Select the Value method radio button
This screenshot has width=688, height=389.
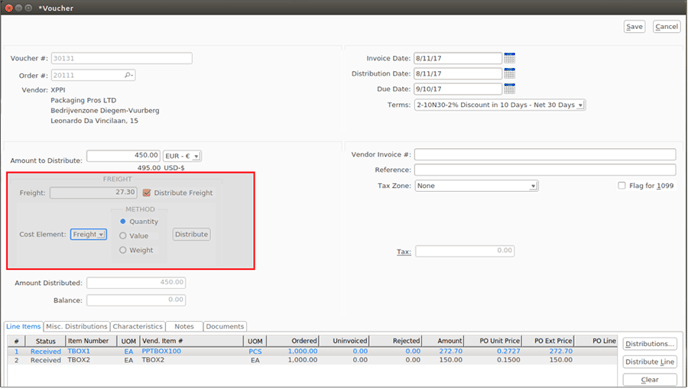(123, 236)
